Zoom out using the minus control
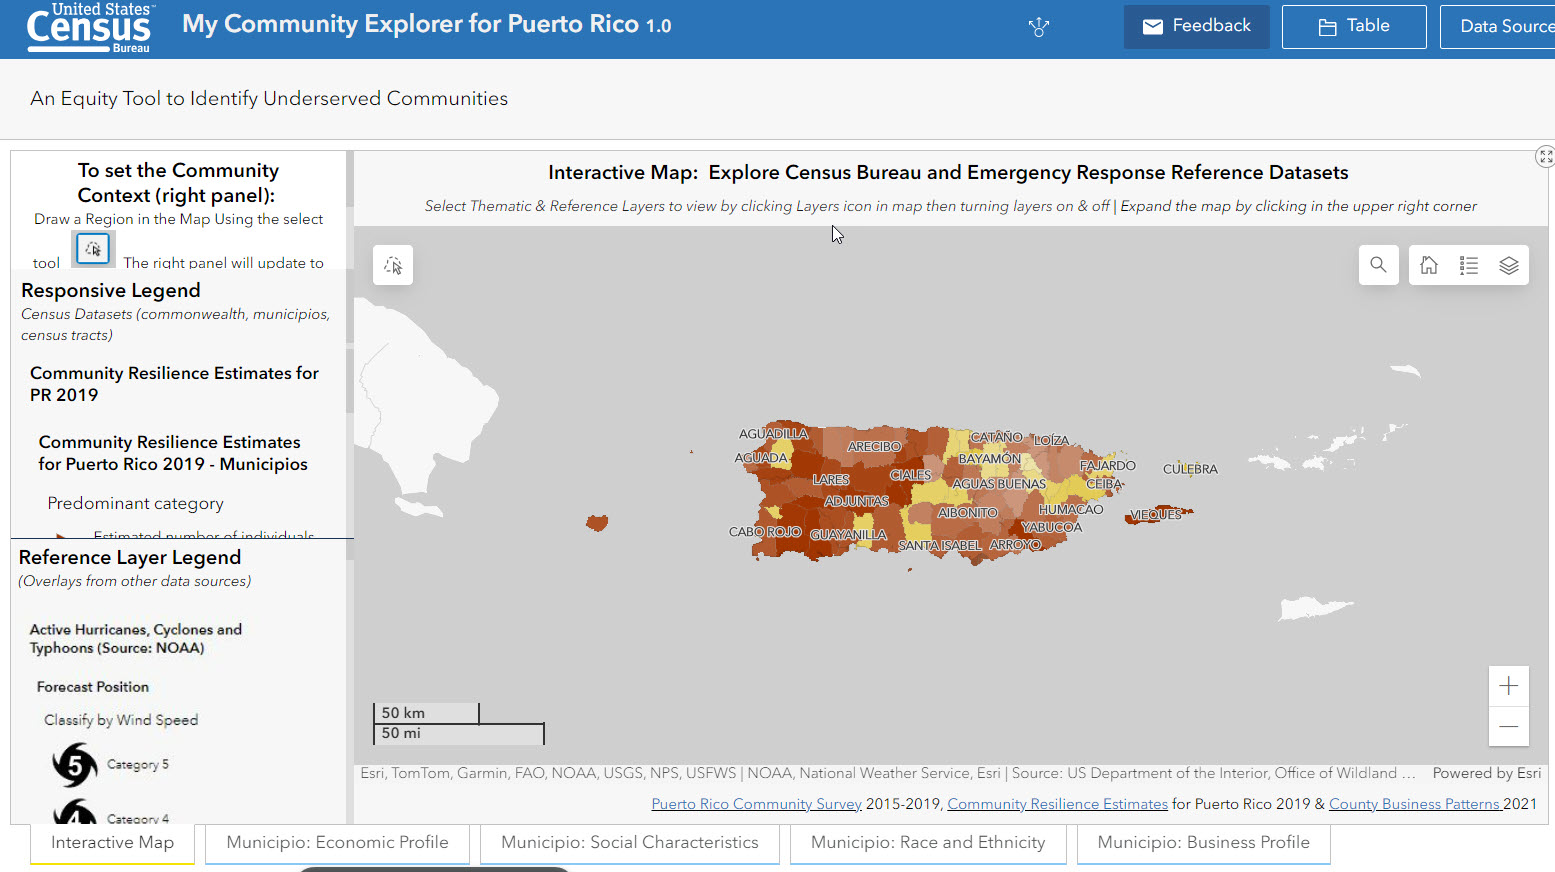 click(1508, 728)
